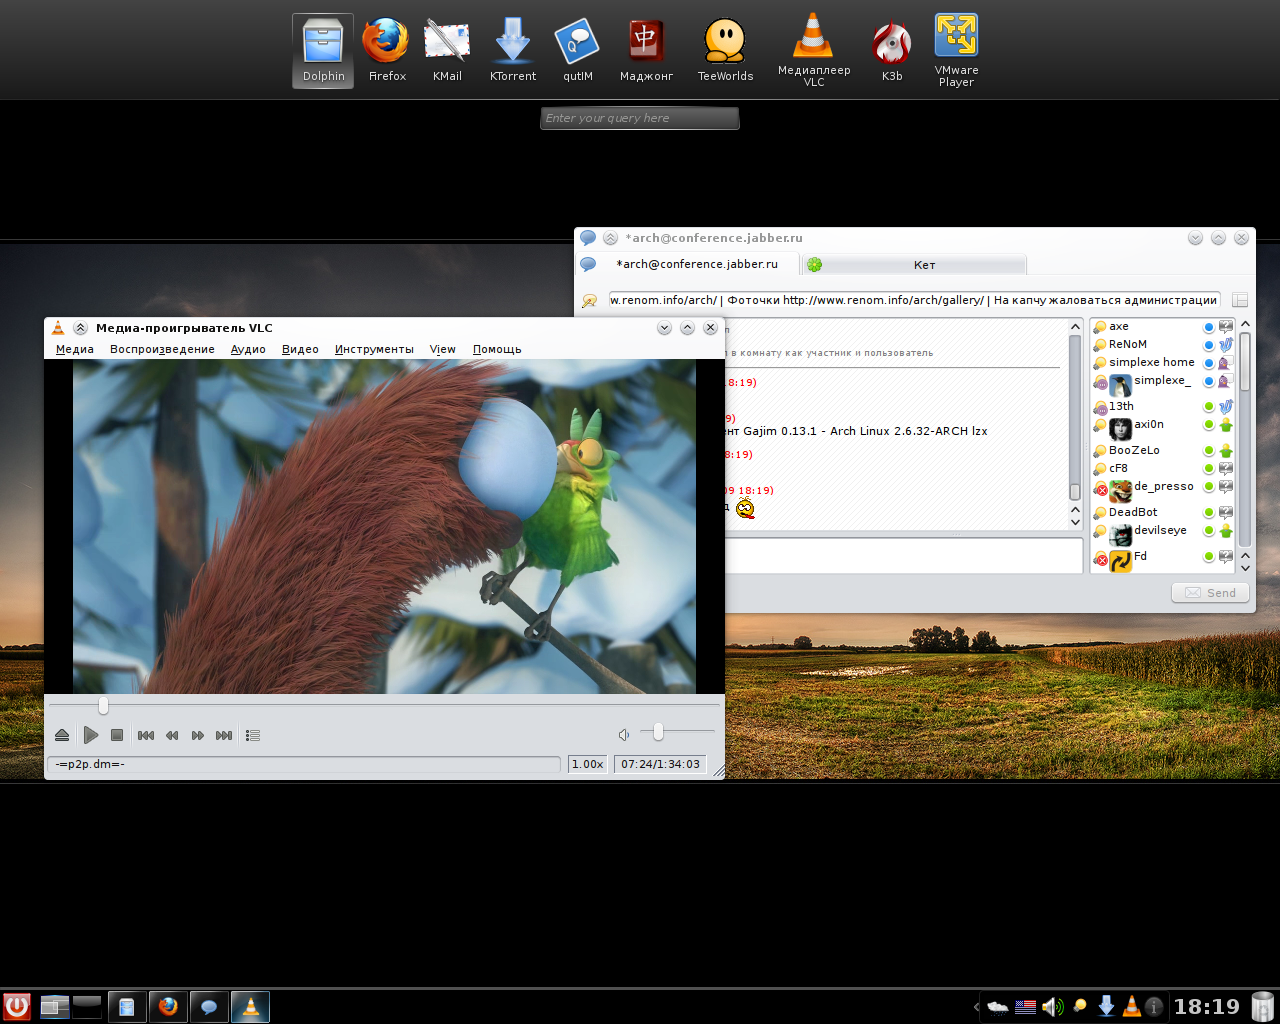
Task: Open VMware Player from the dock
Action: click(x=956, y=50)
